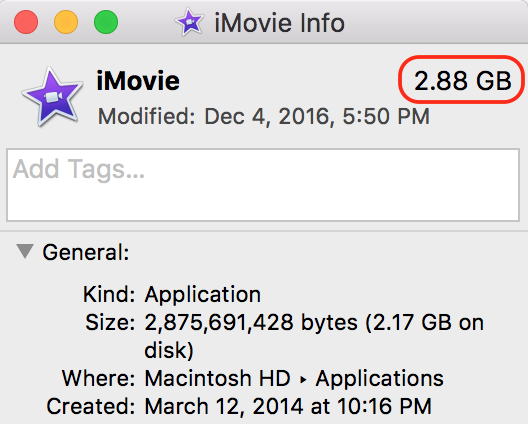Select the Kind value Application
The width and height of the screenshot is (528, 424).
tap(203, 295)
